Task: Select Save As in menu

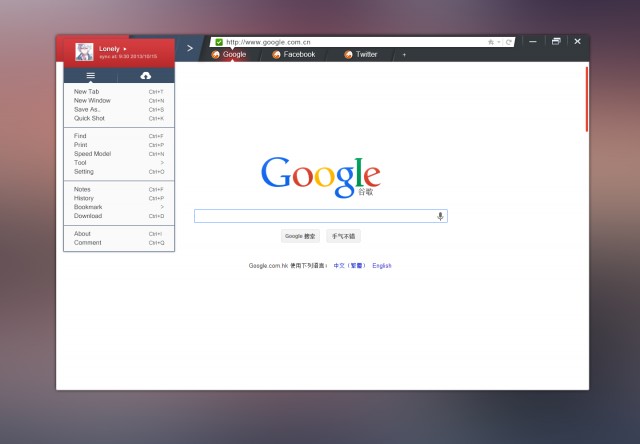Action: [119, 109]
